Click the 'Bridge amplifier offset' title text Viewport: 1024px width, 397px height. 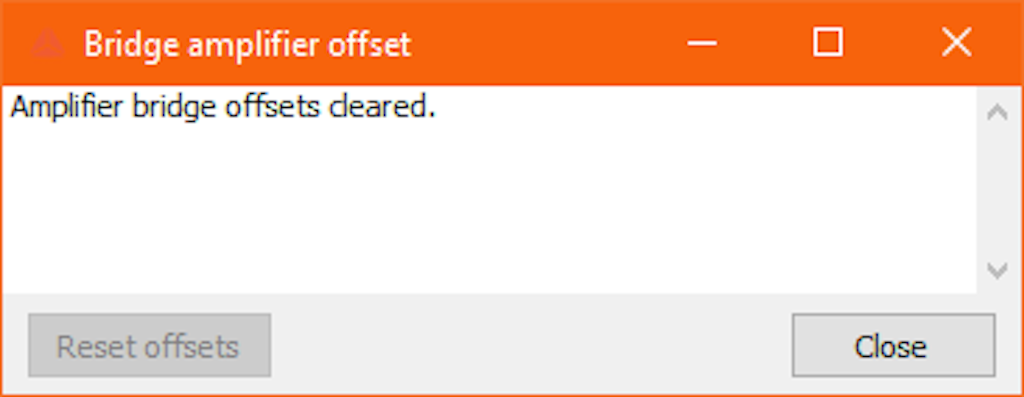coord(248,45)
